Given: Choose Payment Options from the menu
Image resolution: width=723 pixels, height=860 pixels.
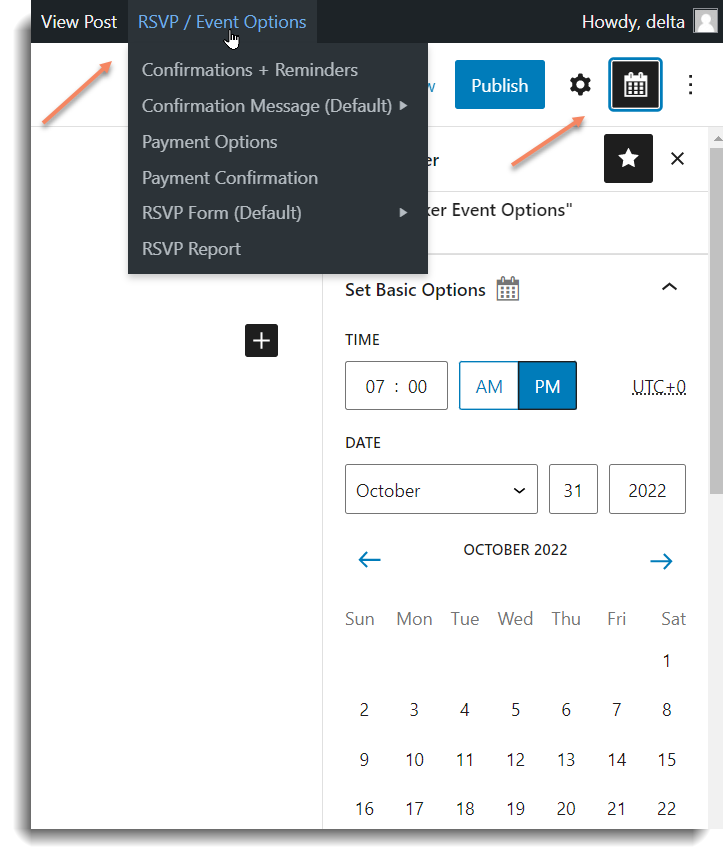Looking at the screenshot, I should [210, 142].
